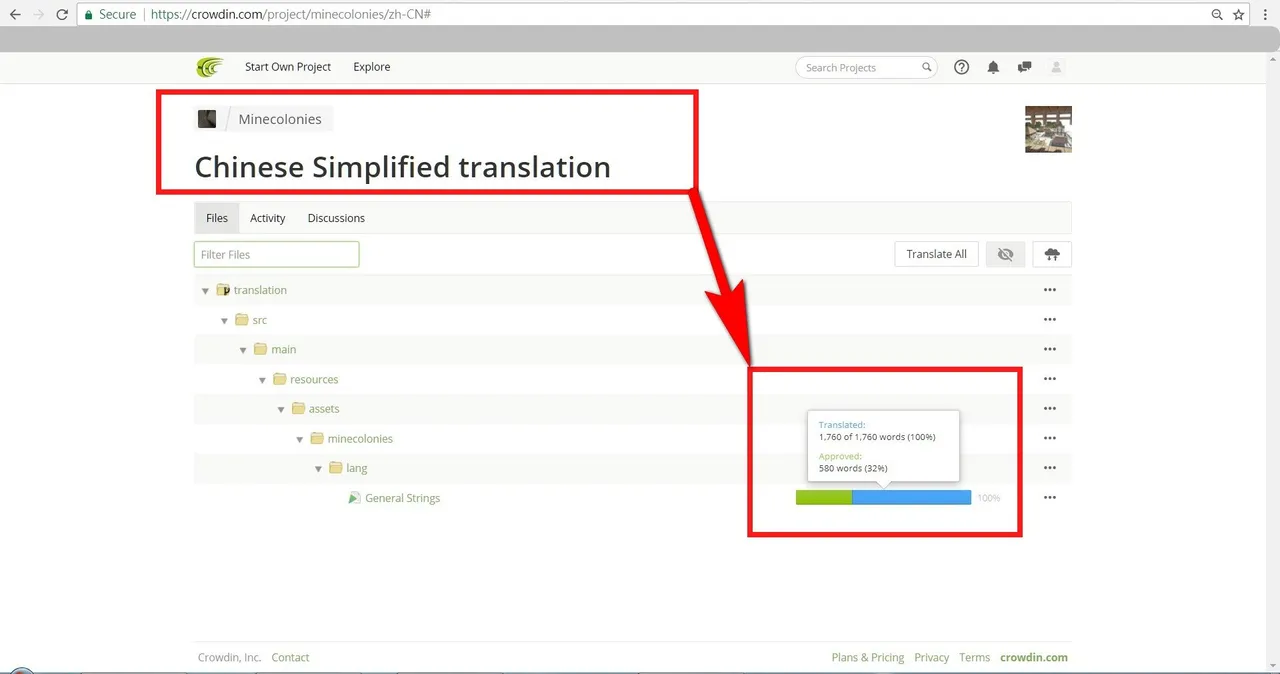Click the zoom magnifier icon in address bar

1217,15
